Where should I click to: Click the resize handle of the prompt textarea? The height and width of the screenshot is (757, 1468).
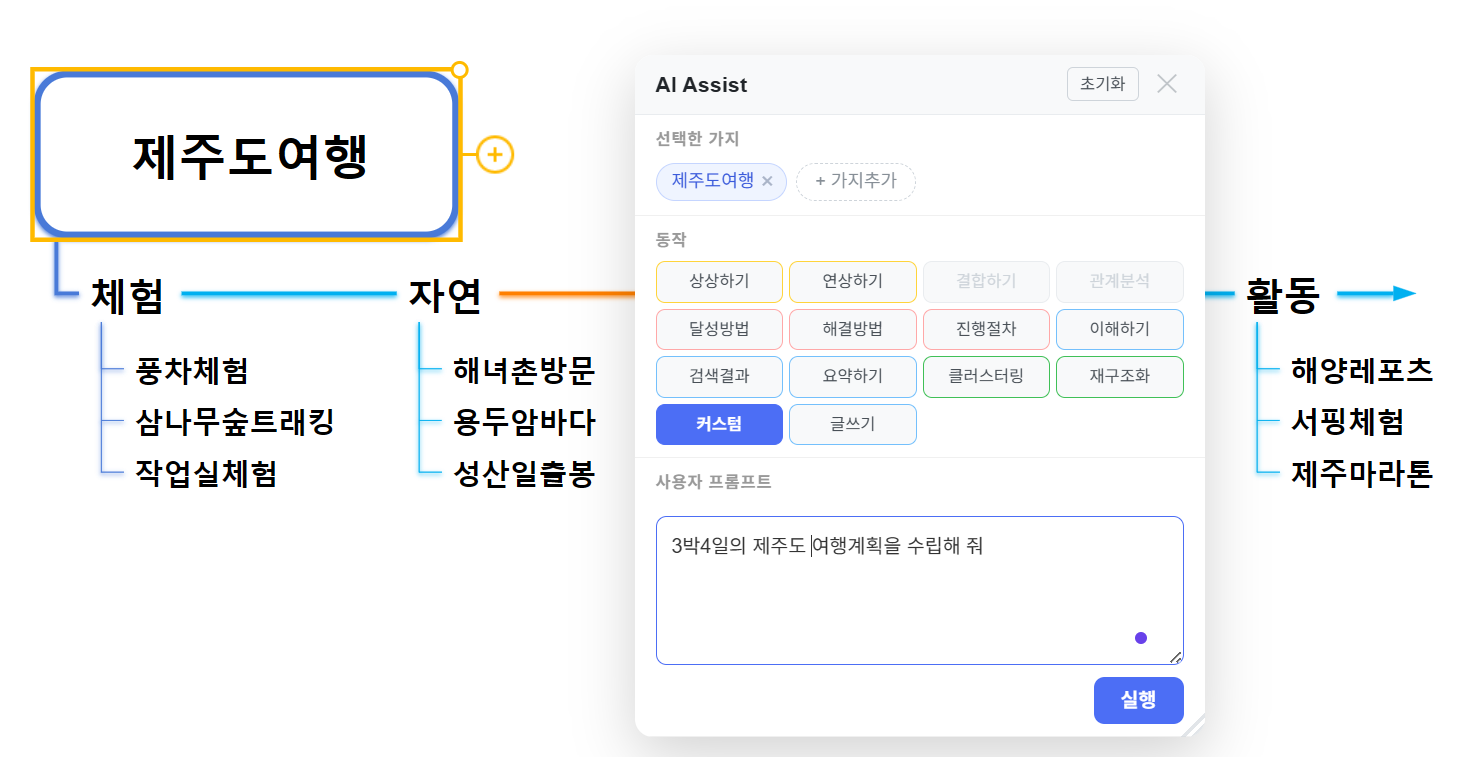click(x=1177, y=656)
